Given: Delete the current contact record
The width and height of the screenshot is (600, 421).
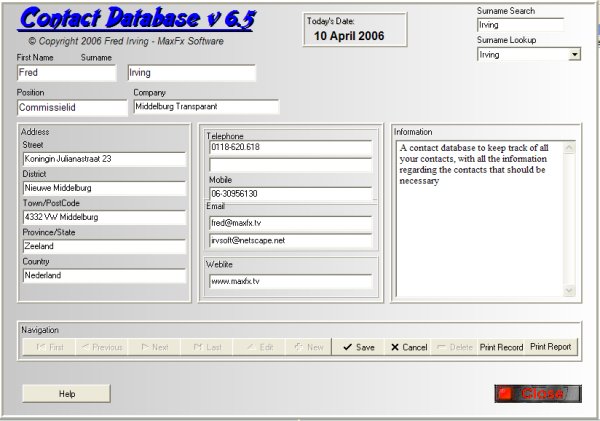Looking at the screenshot, I should coord(454,347).
